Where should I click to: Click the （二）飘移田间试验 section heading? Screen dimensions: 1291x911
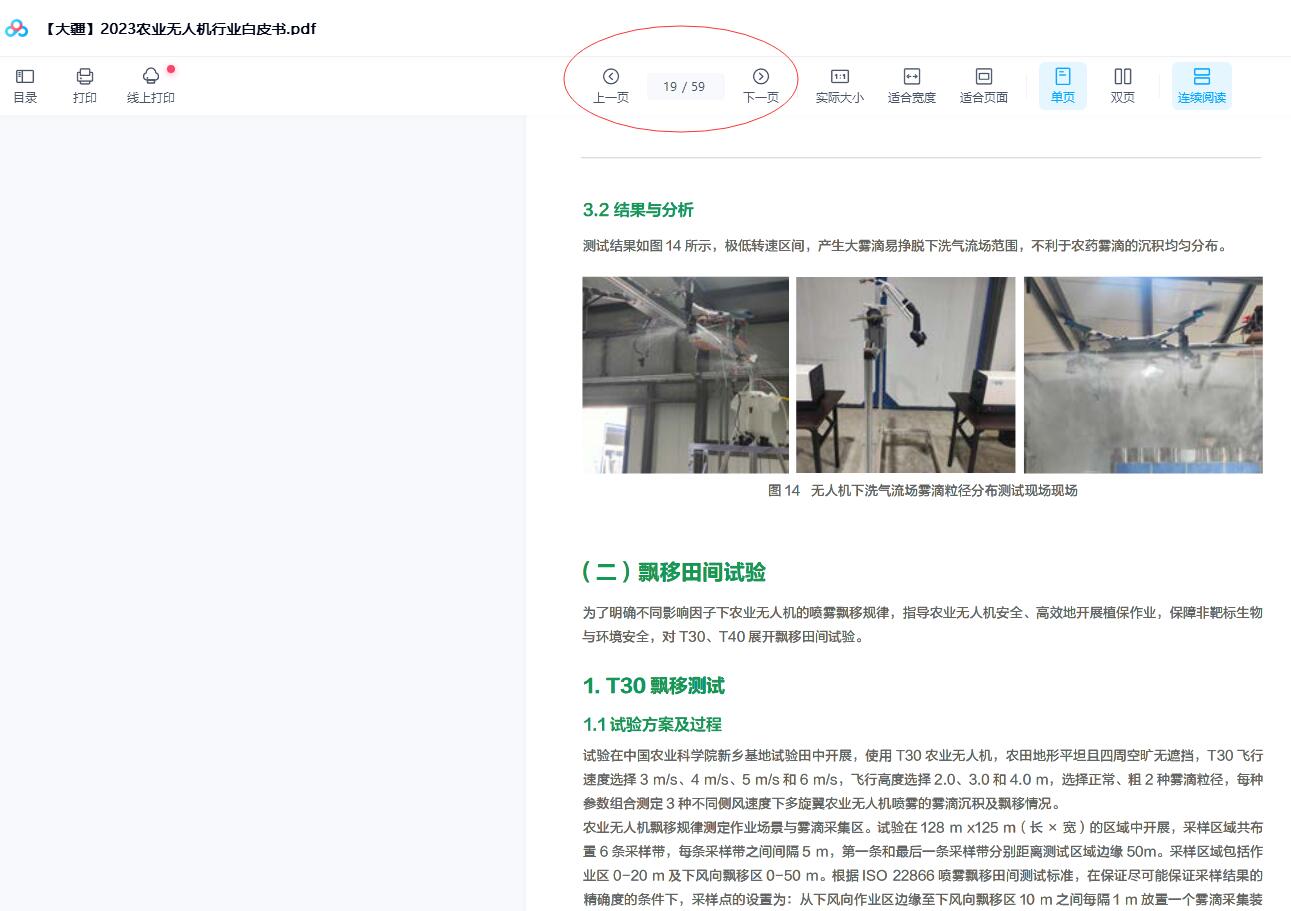(674, 572)
